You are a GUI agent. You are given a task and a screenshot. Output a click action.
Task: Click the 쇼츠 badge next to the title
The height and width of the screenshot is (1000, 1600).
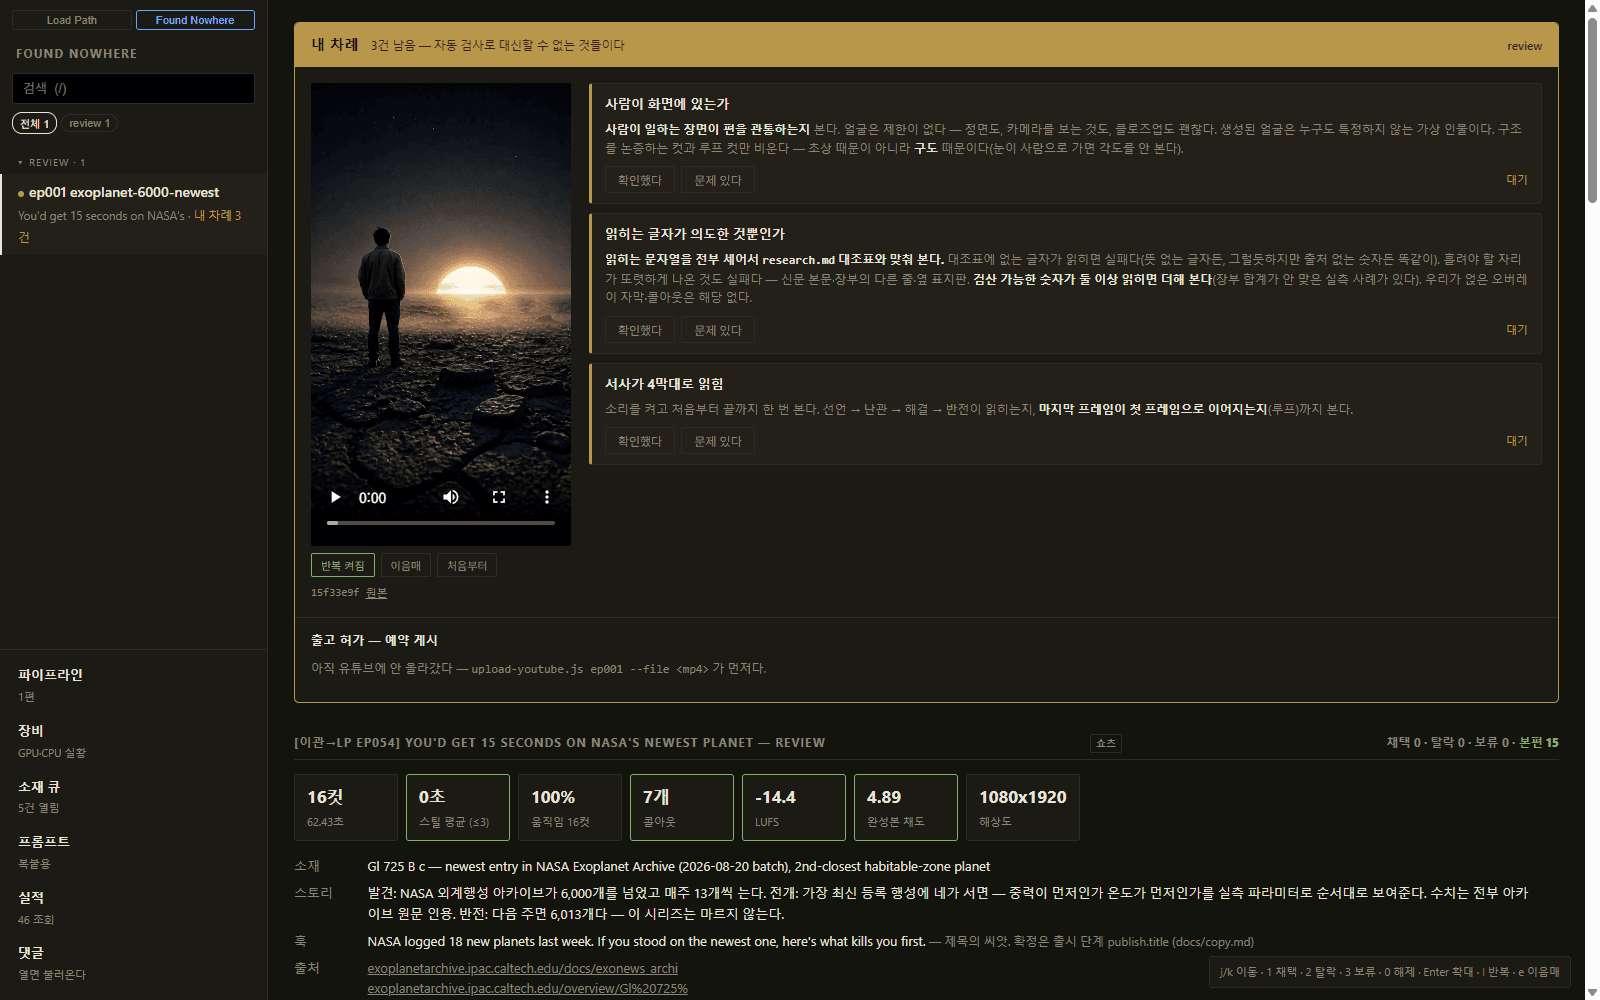(x=1106, y=743)
